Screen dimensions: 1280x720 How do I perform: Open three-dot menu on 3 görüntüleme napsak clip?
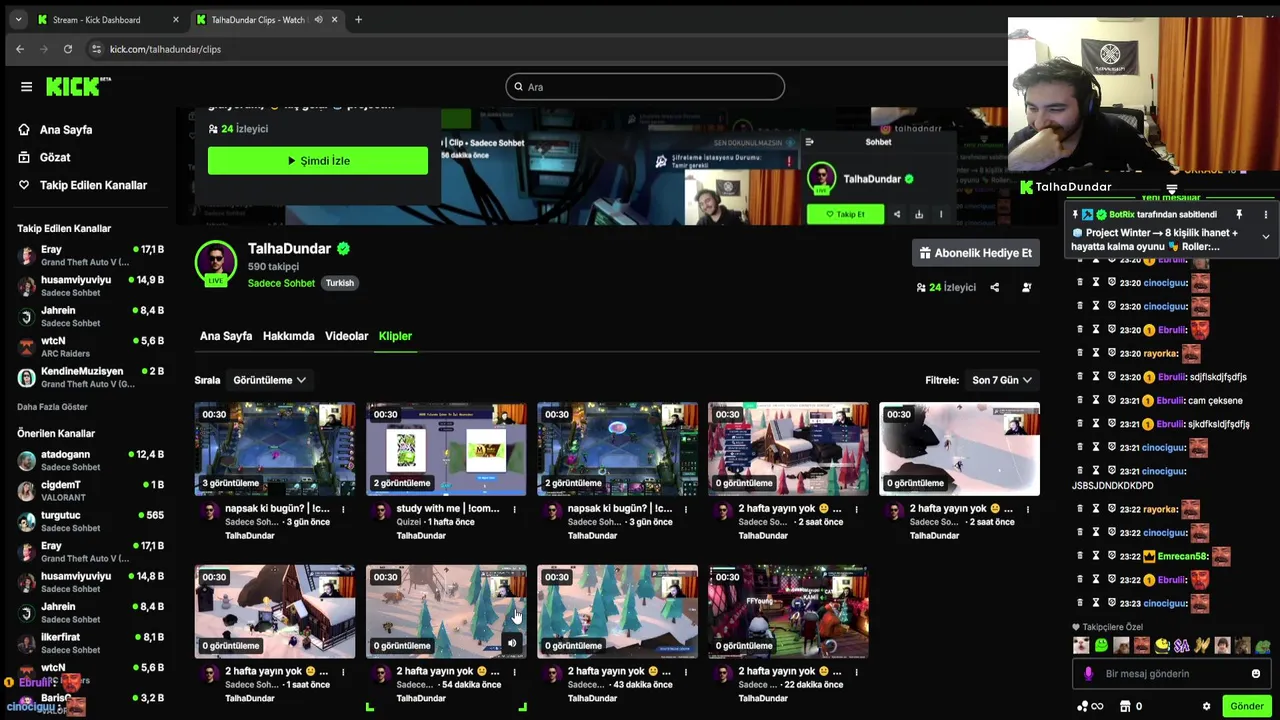tap(343, 509)
